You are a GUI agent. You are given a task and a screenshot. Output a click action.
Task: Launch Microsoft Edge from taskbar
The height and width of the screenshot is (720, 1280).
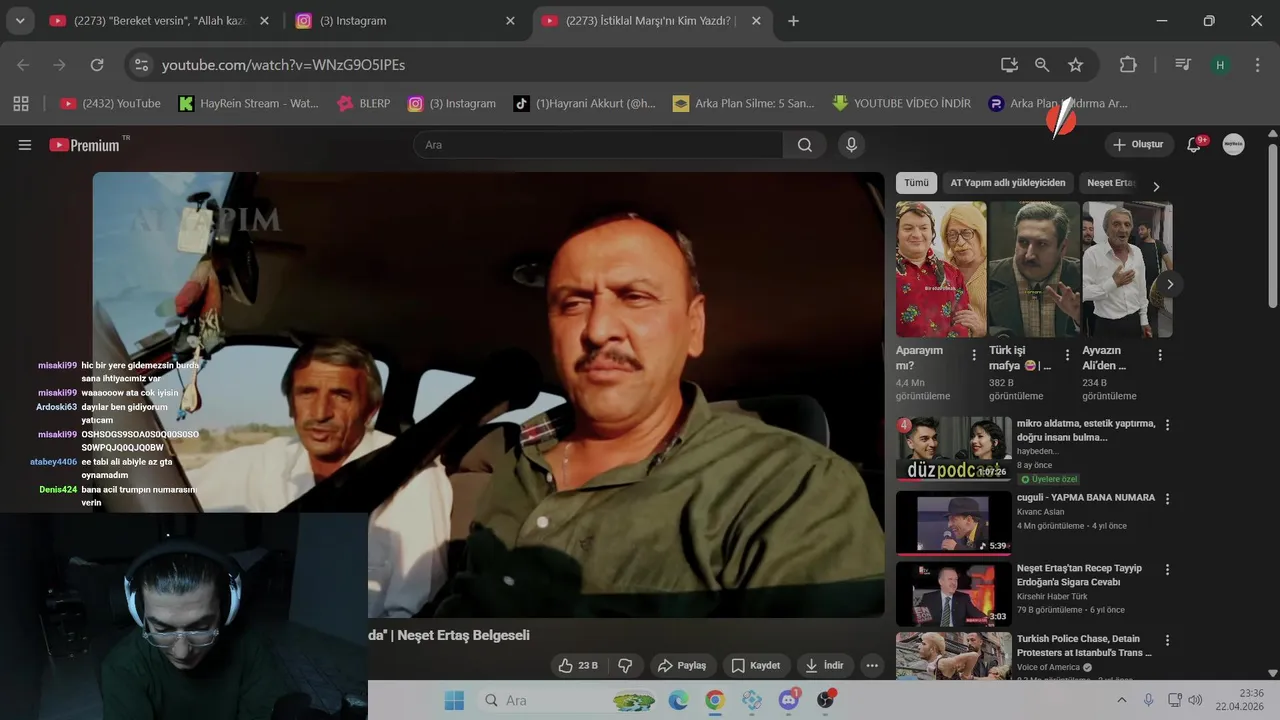679,700
